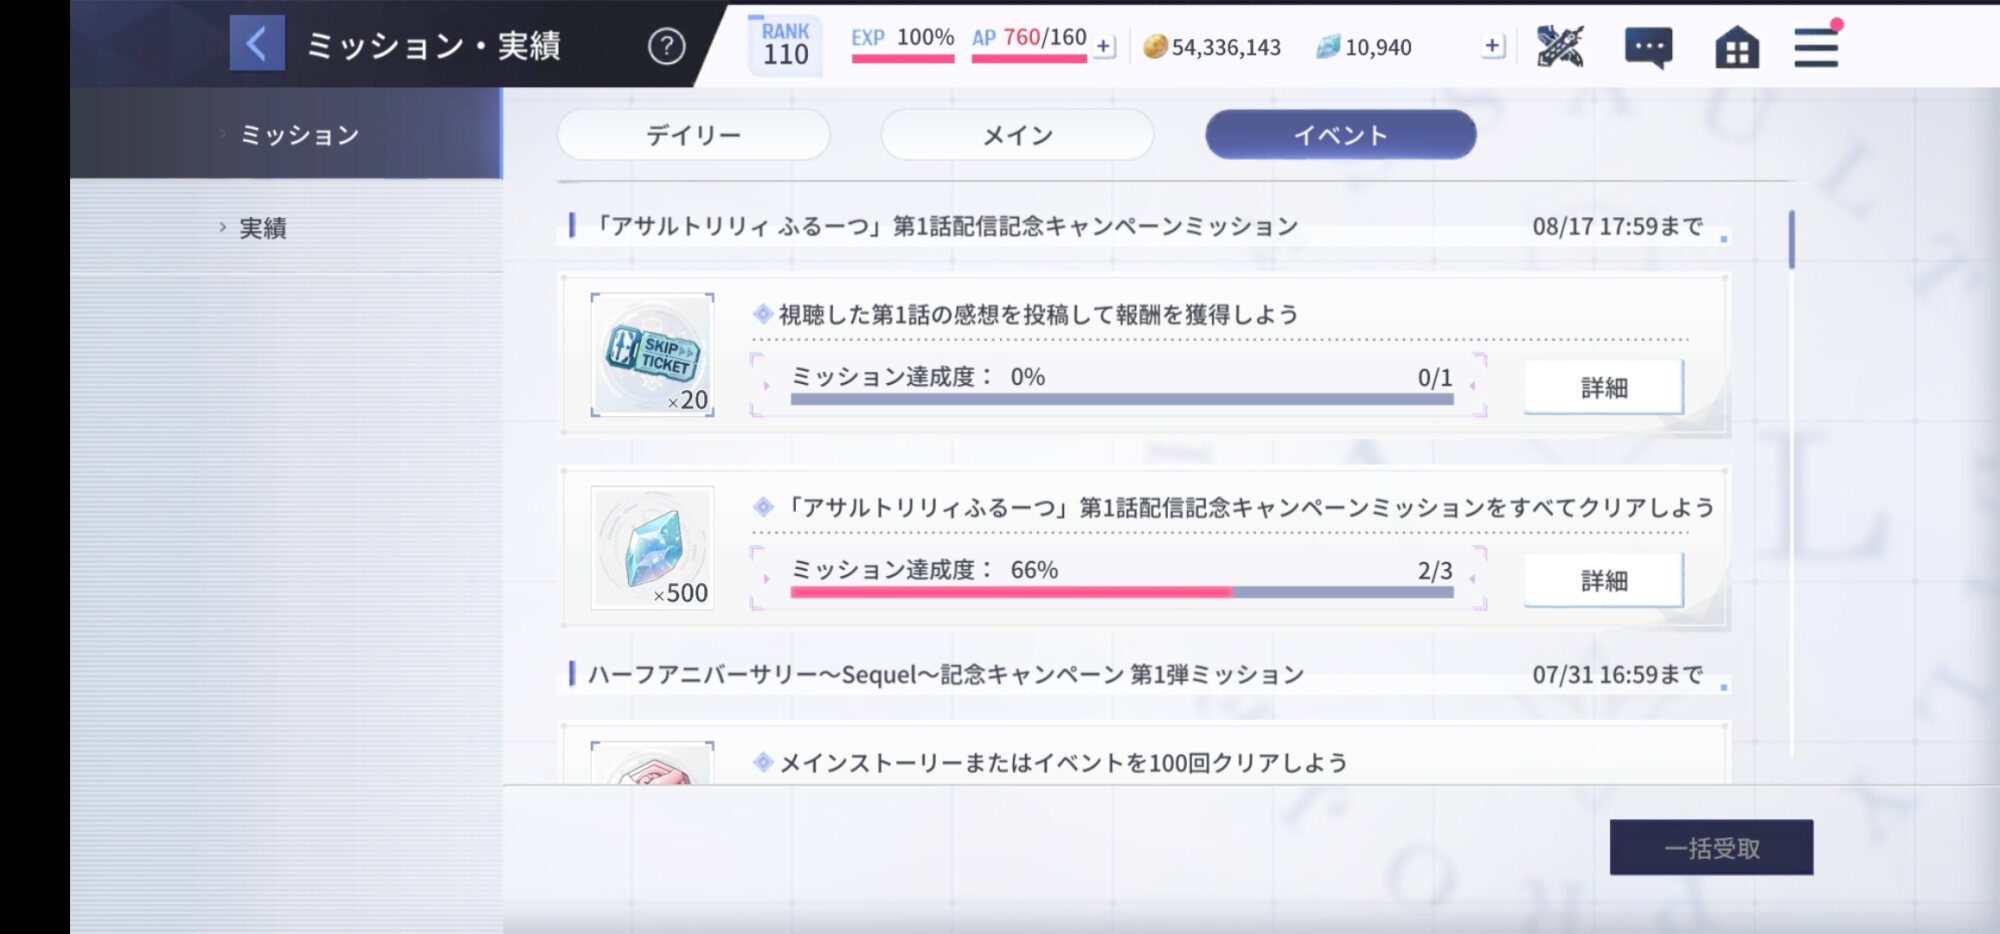Image resolution: width=2000 pixels, height=934 pixels.
Task: Tap the gold coin currency icon
Action: click(1155, 47)
